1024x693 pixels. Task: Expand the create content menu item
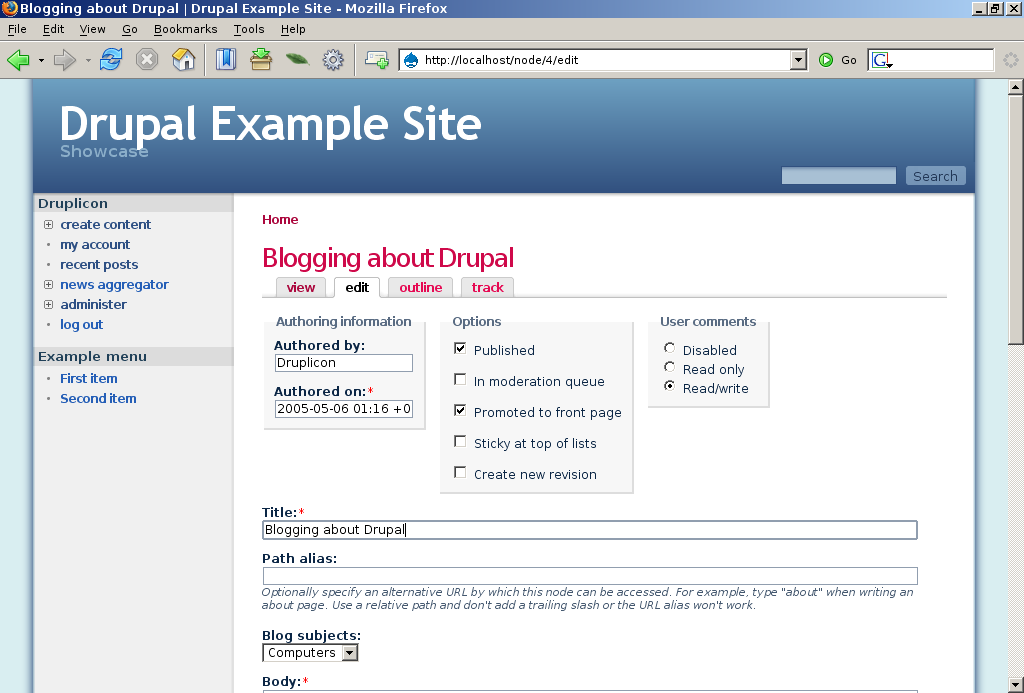[x=48, y=225]
